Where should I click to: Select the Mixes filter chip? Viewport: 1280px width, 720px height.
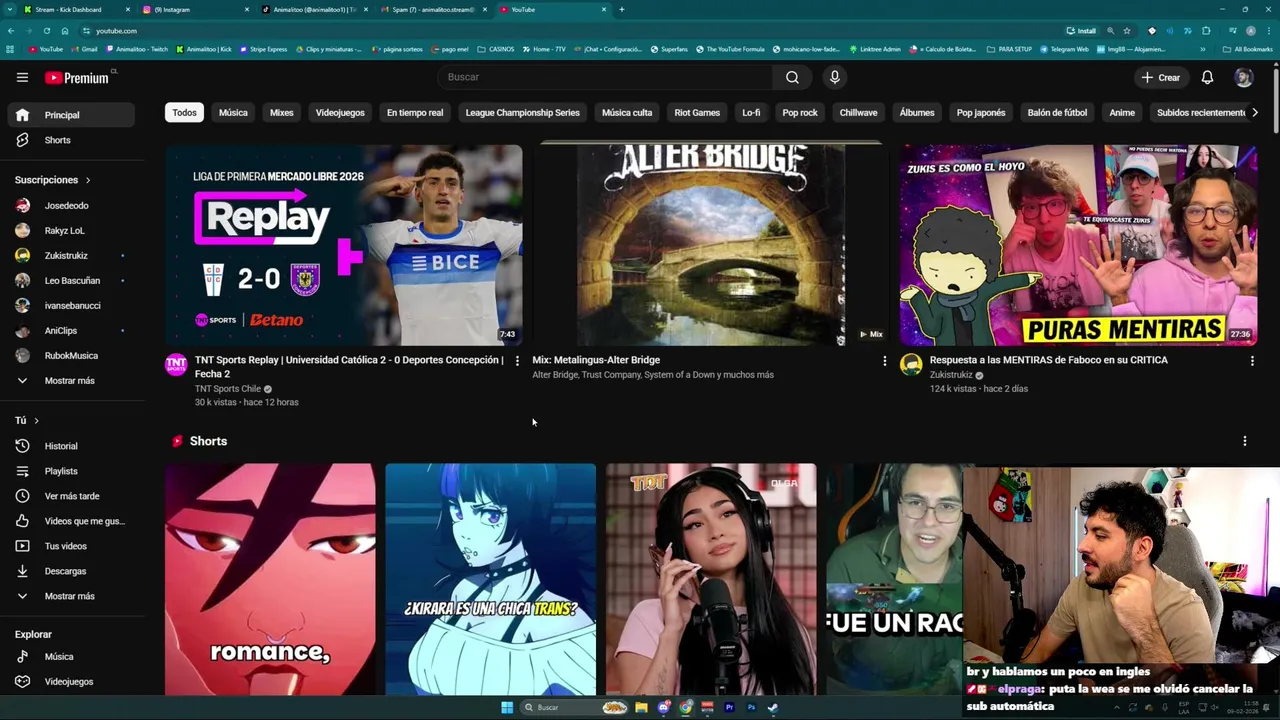click(282, 113)
